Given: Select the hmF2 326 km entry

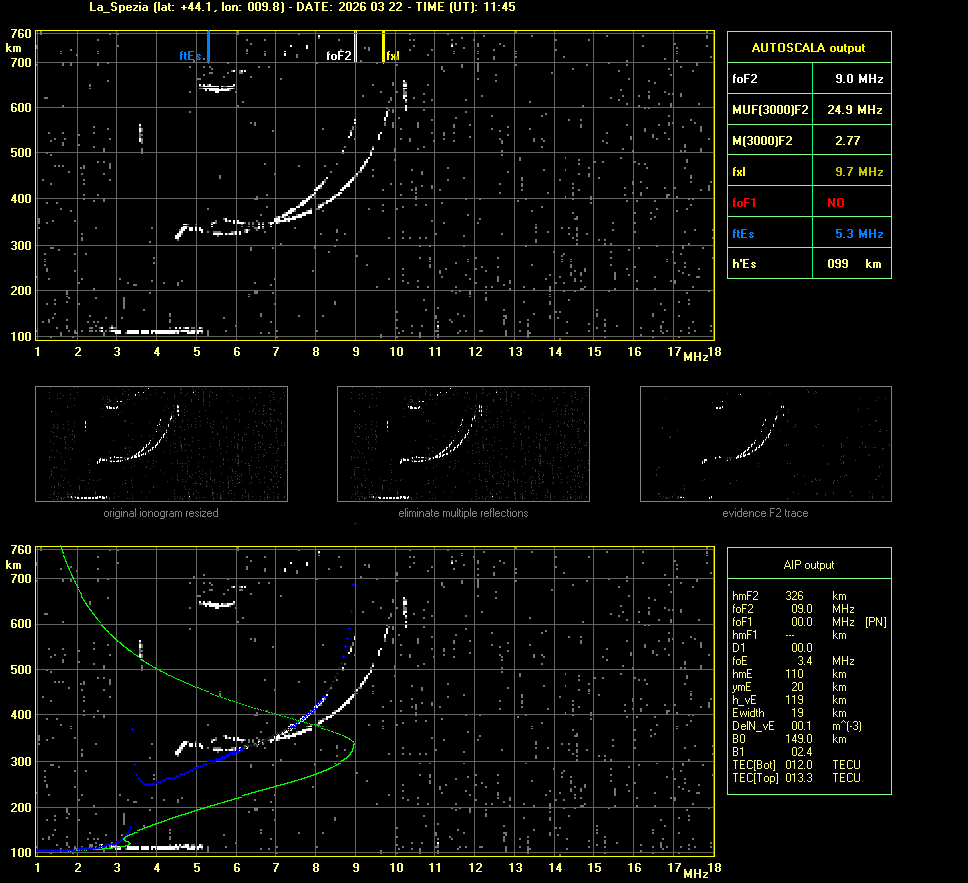Looking at the screenshot, I should point(790,595).
